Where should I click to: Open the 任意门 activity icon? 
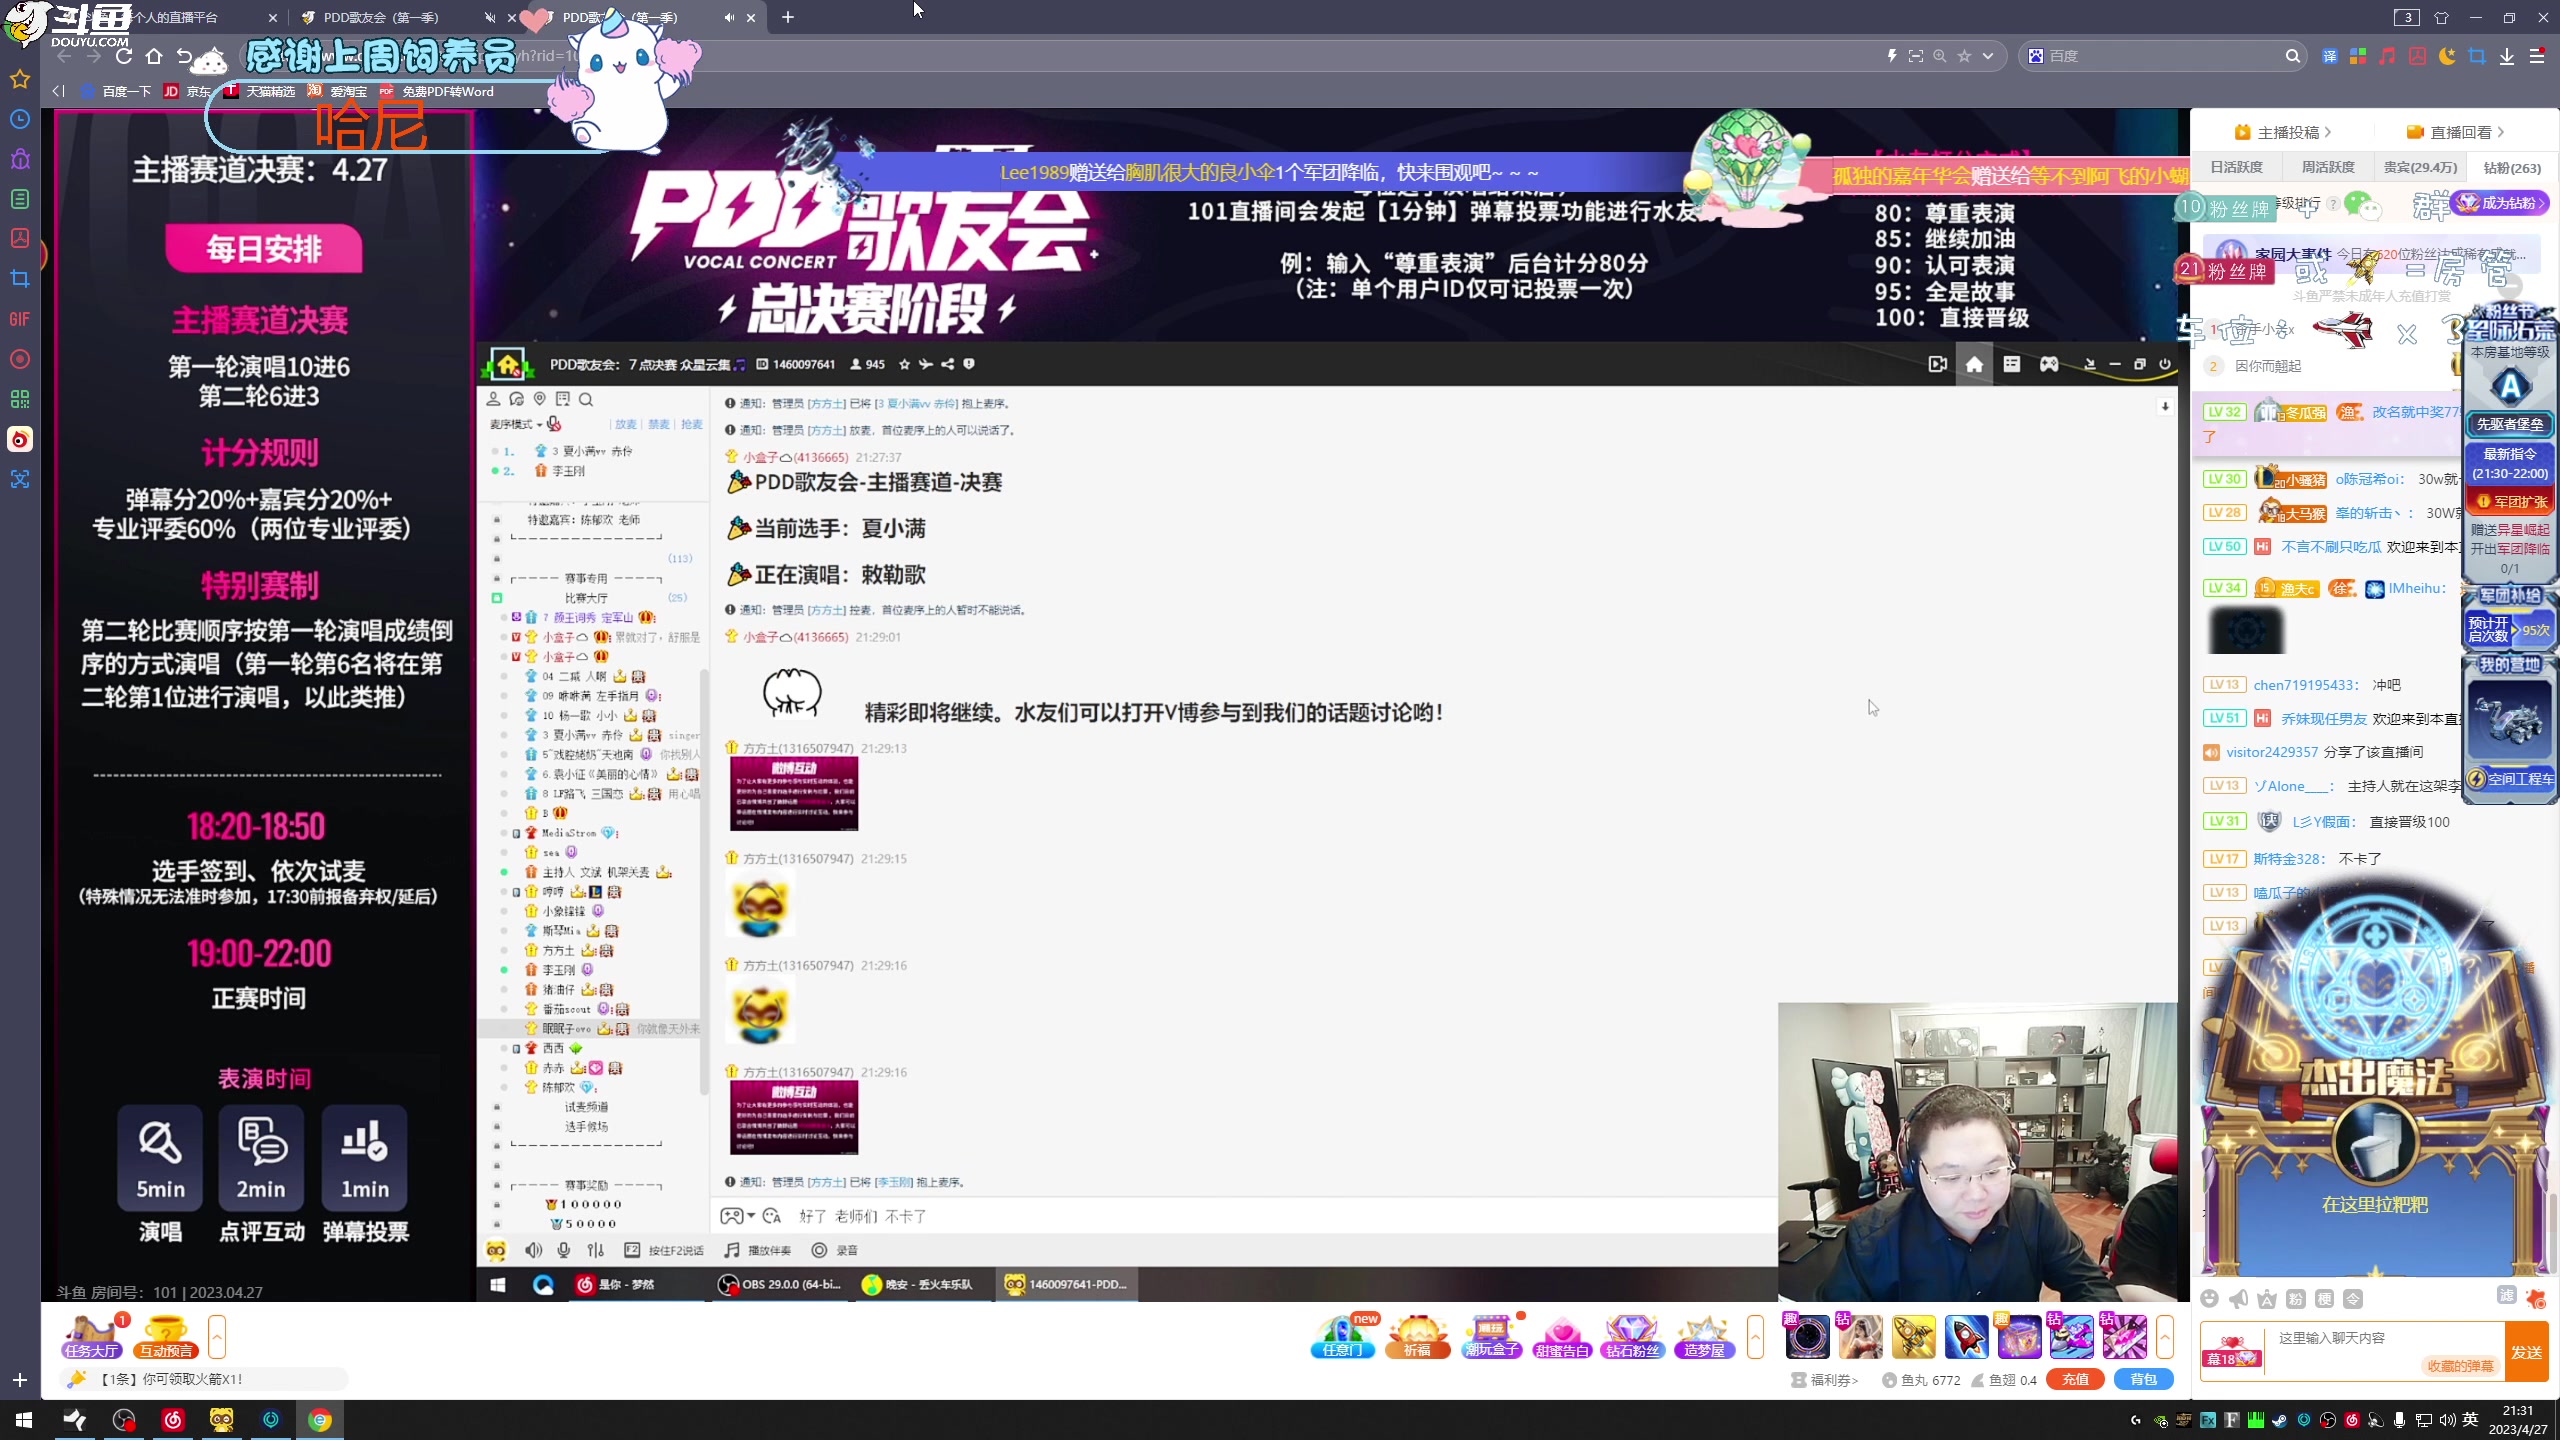[x=1343, y=1337]
